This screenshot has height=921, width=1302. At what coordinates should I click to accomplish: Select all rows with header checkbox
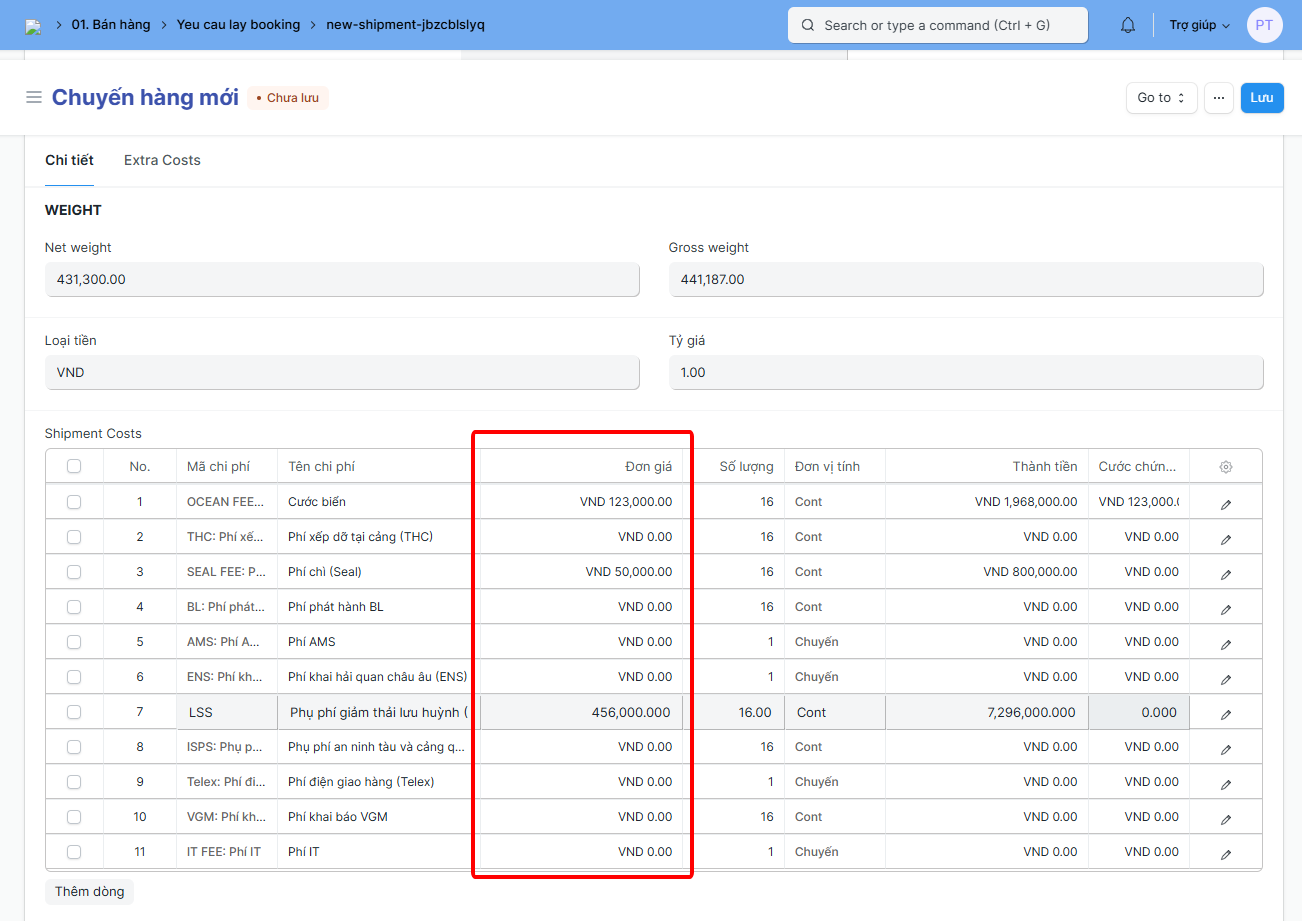tap(74, 466)
